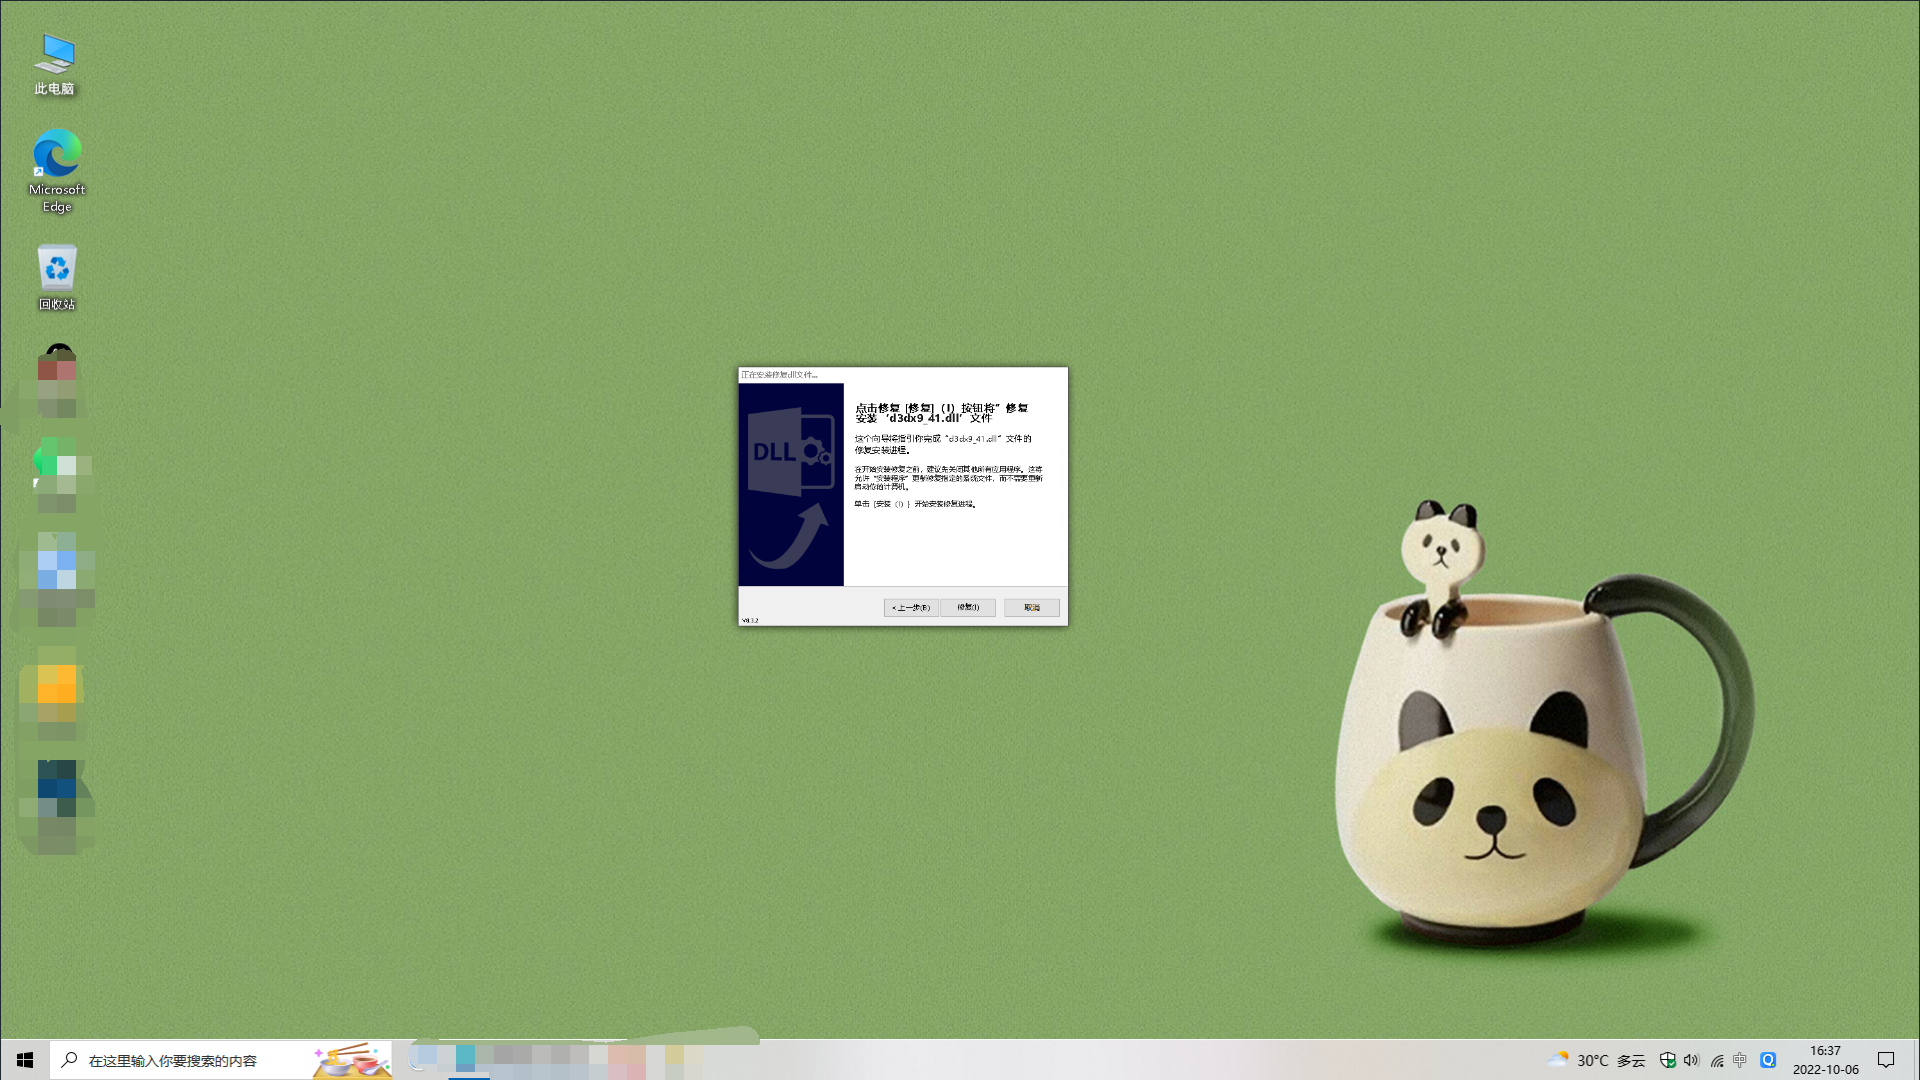Toggle the 中 input method indicator
Image resolution: width=1920 pixels, height=1080 pixels.
[x=1740, y=1060]
